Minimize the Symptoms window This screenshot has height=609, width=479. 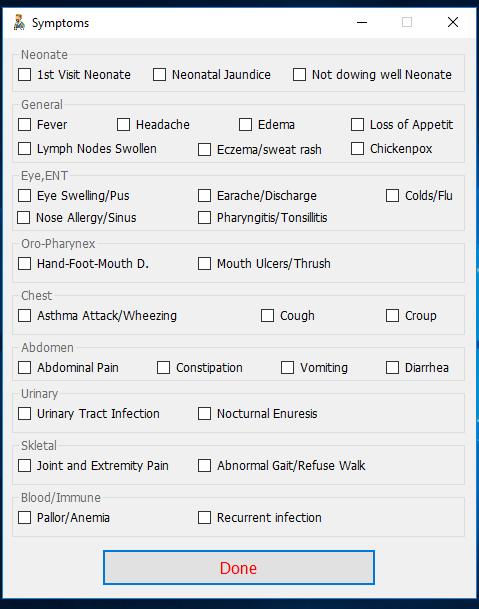(362, 23)
